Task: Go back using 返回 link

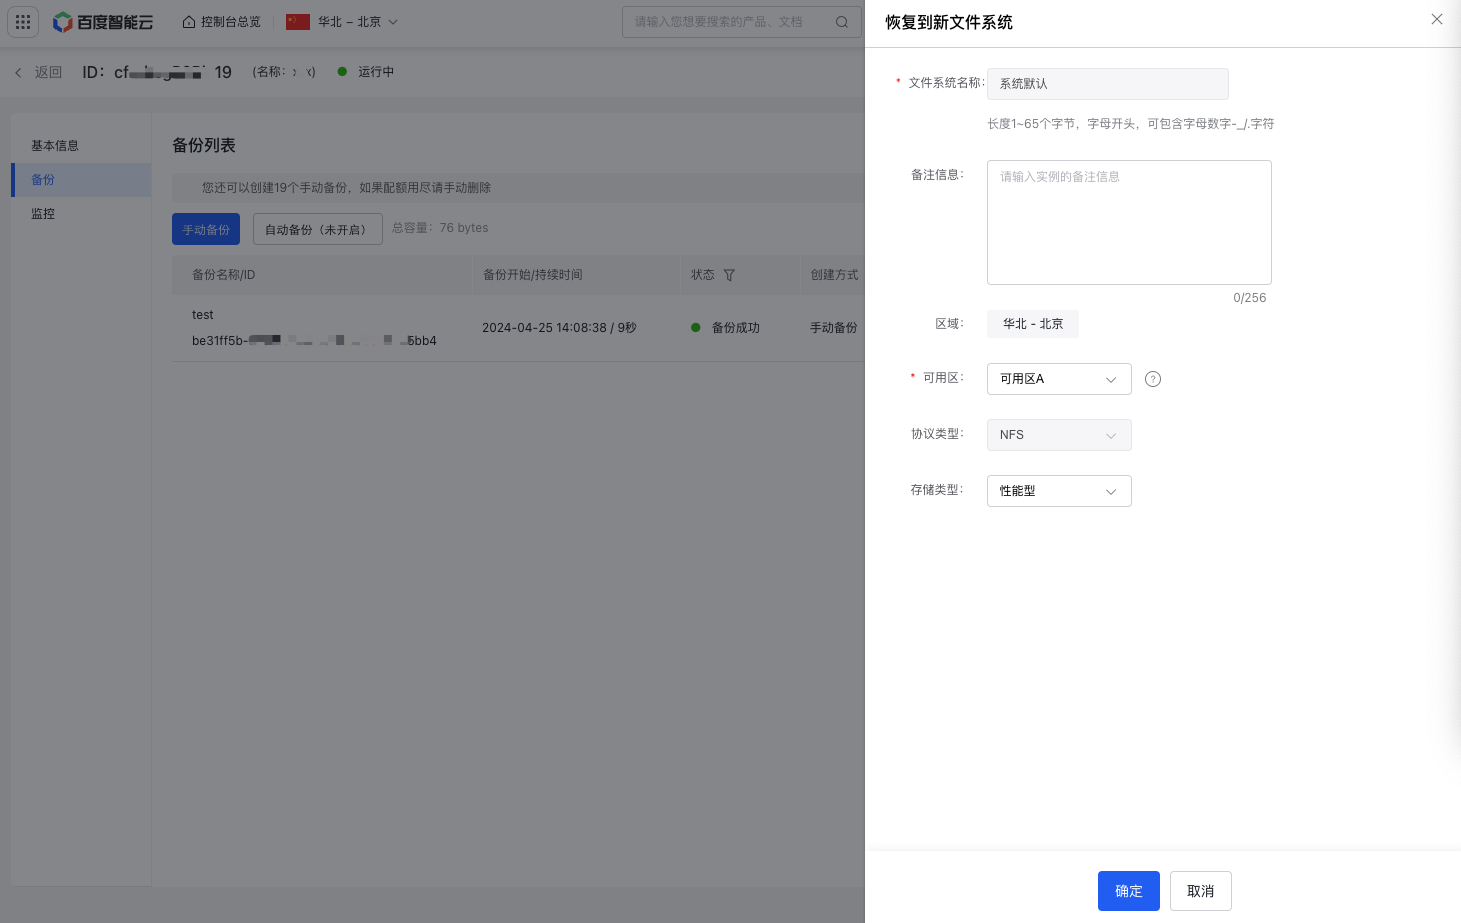Action: tap(38, 72)
